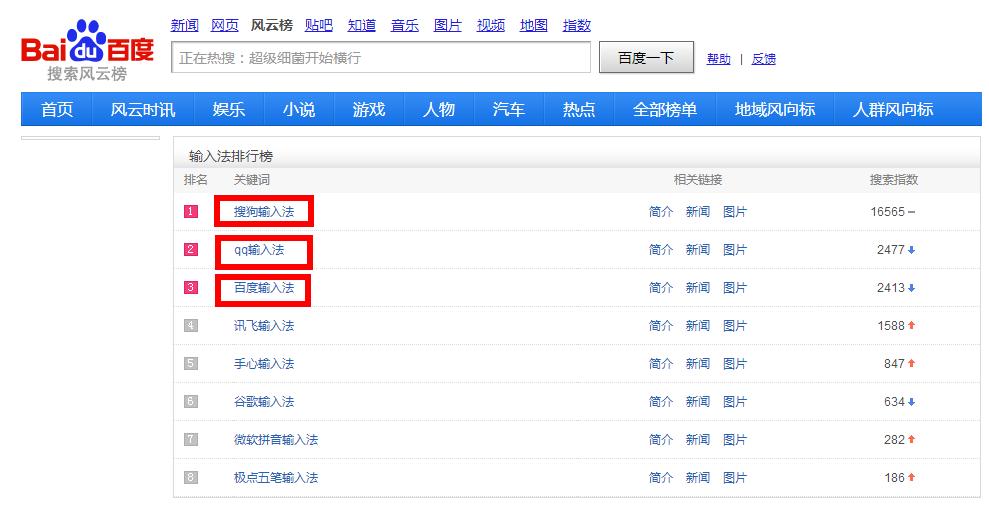This screenshot has height=508, width=989.
Task: Open 图片 for 谷歌输入法
Action: point(735,401)
